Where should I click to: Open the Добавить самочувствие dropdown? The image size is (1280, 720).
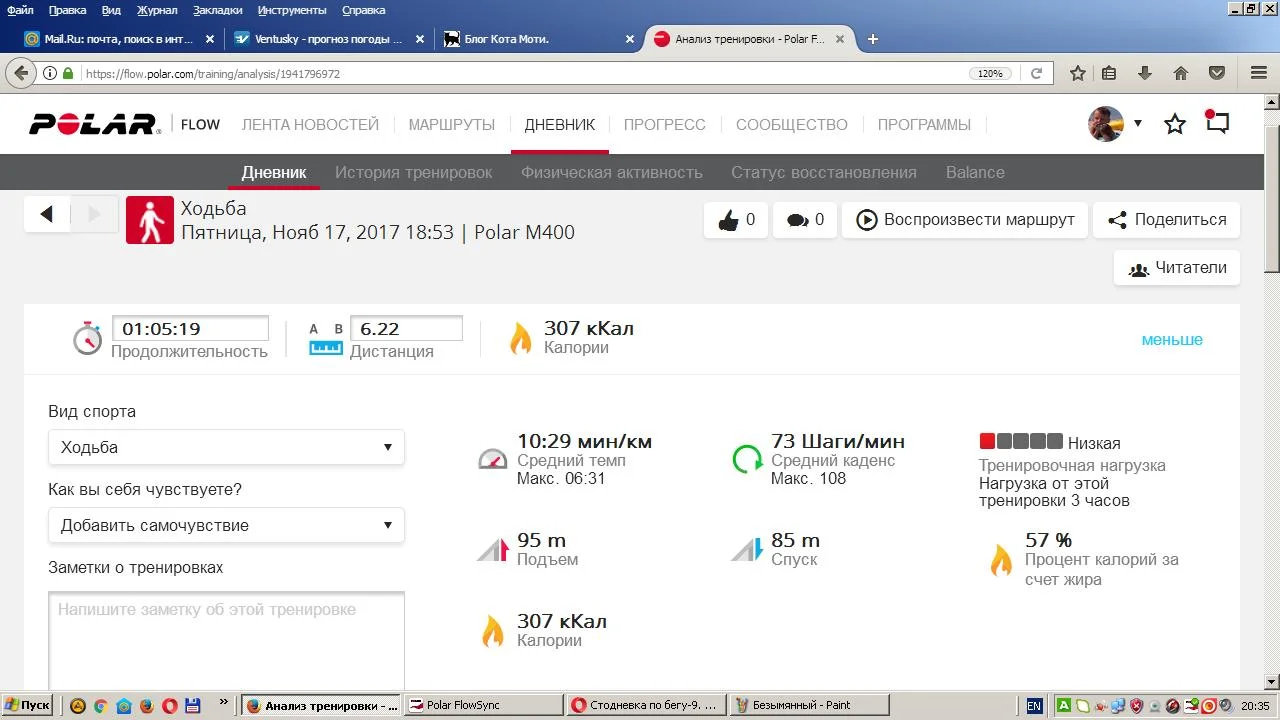[x=226, y=525]
